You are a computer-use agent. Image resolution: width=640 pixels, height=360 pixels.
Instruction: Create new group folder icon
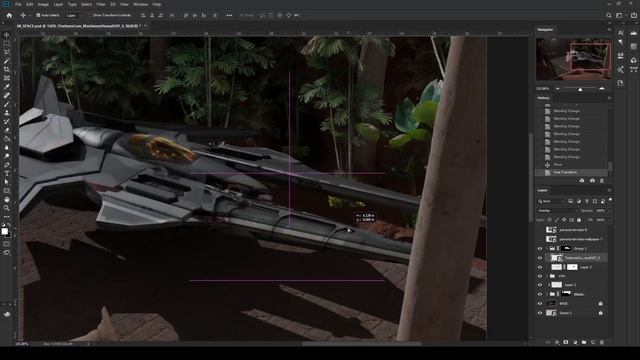(x=584, y=342)
